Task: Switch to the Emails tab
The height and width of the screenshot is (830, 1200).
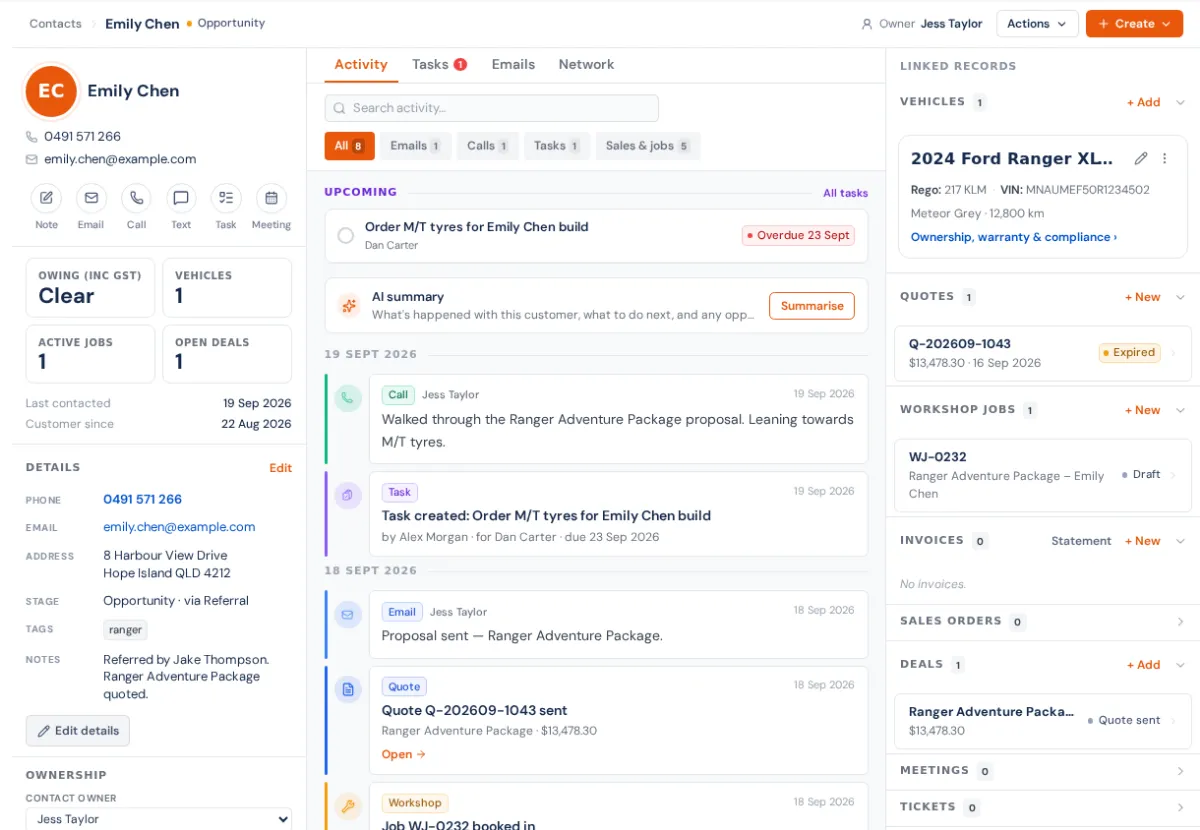Action: click(513, 64)
